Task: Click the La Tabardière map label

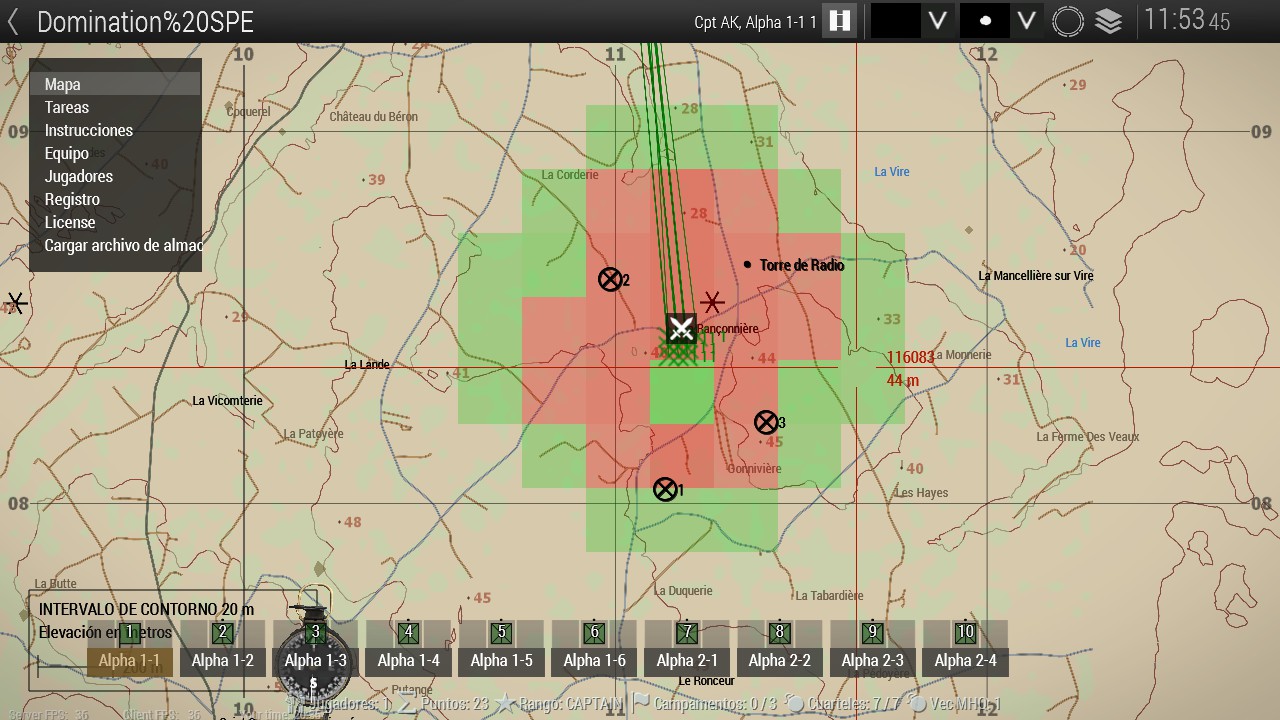Action: click(x=830, y=596)
